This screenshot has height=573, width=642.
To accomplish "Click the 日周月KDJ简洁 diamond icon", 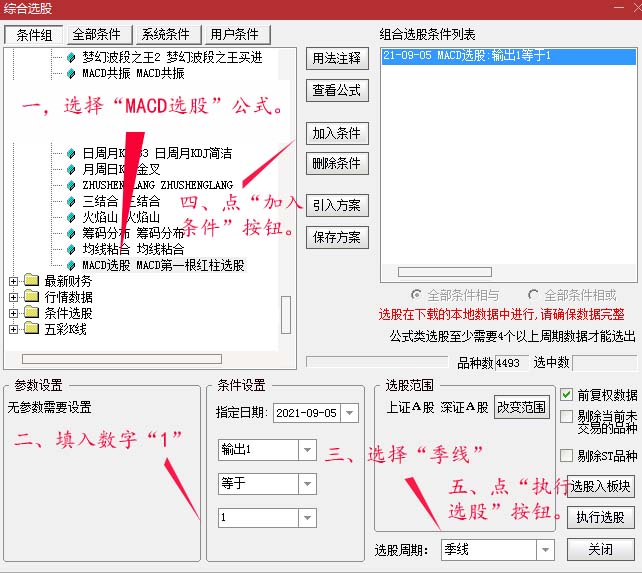I will click(71, 154).
